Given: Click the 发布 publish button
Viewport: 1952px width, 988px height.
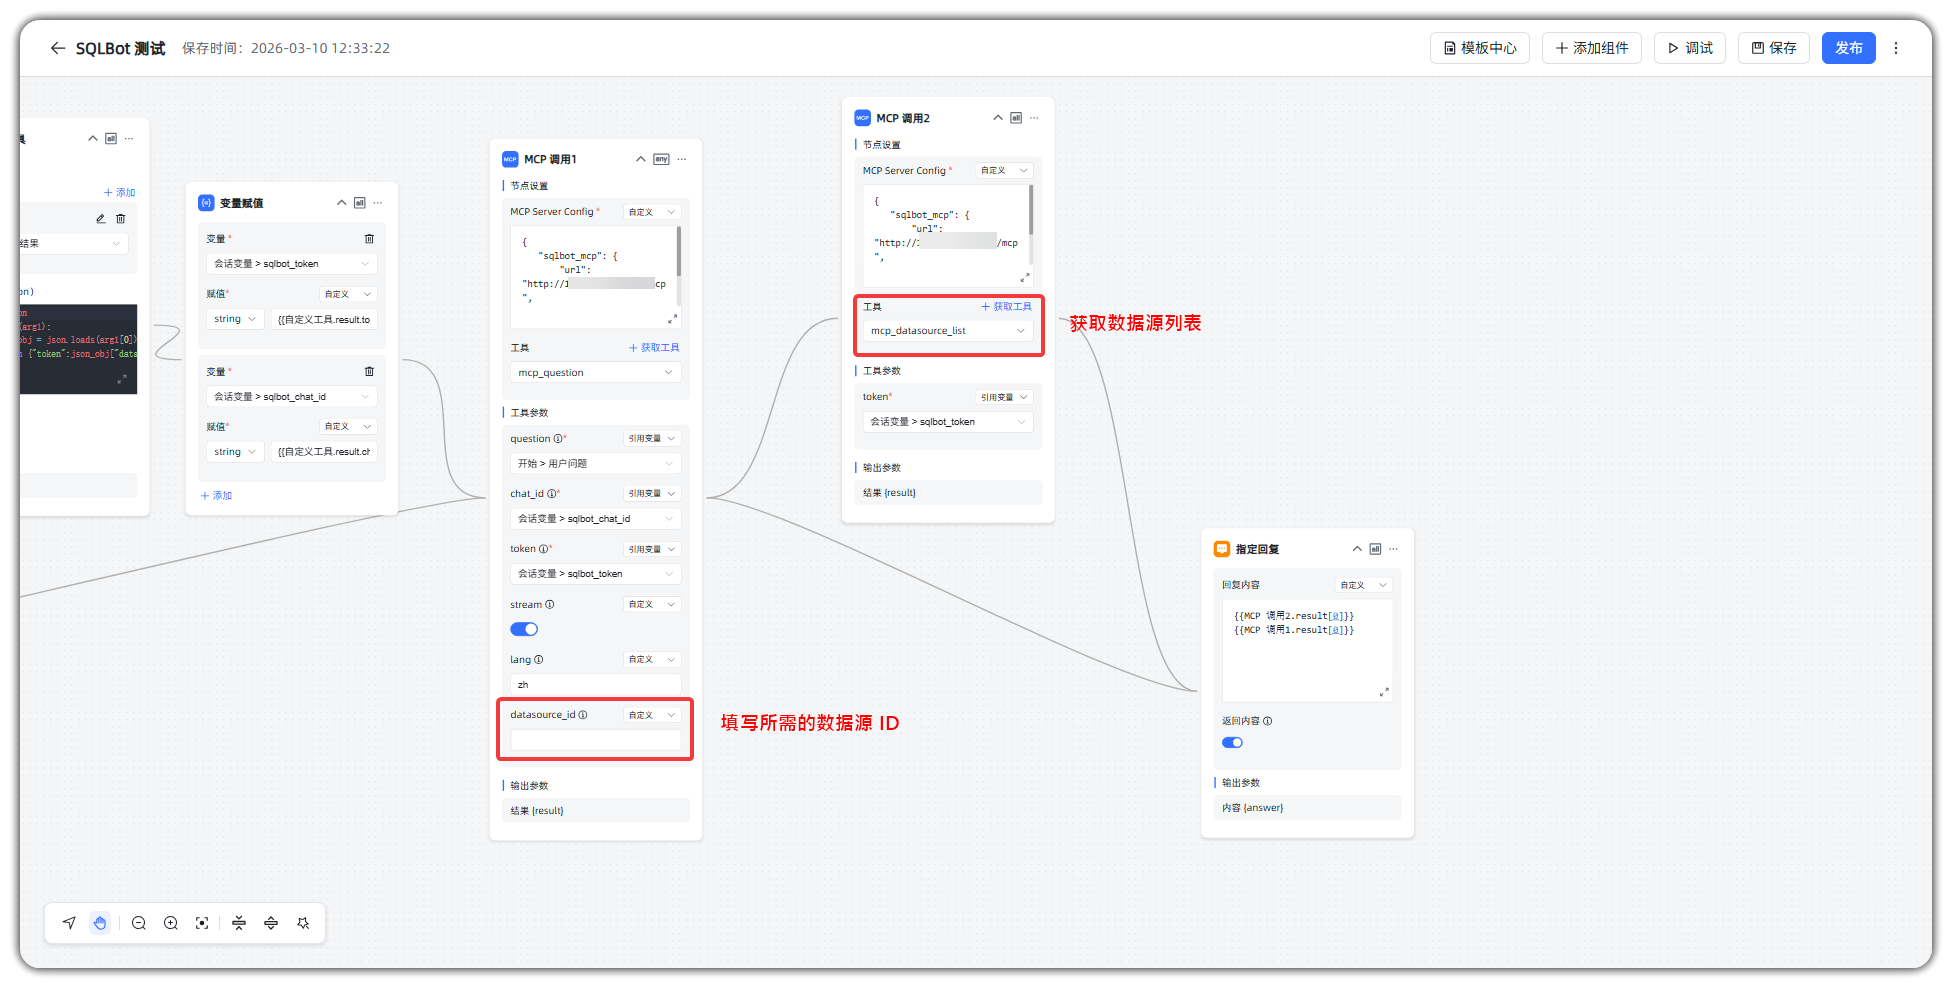Looking at the screenshot, I should click(1848, 48).
